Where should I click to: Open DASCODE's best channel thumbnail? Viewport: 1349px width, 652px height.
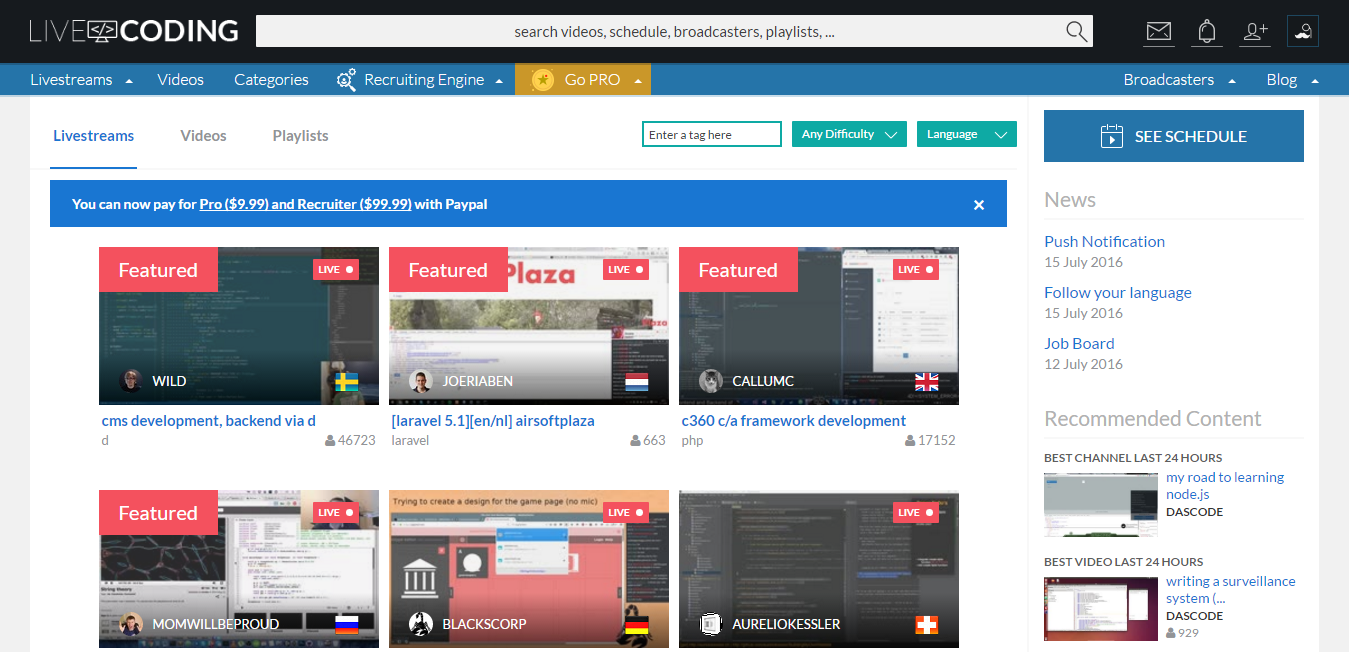click(x=1100, y=505)
